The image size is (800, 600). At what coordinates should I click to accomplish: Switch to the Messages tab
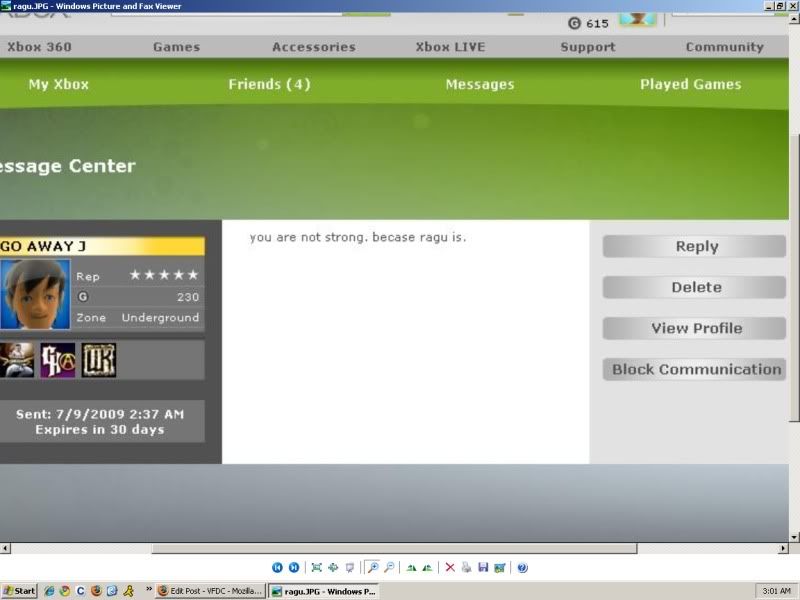(480, 84)
